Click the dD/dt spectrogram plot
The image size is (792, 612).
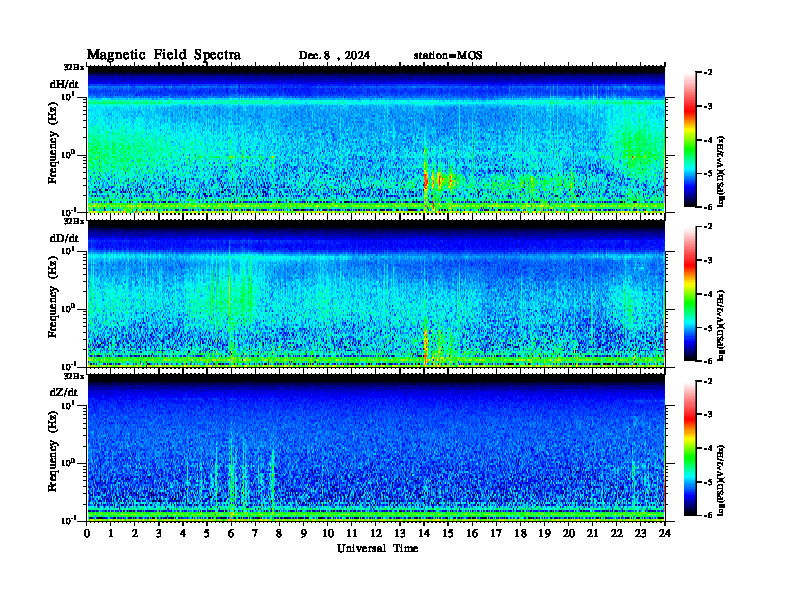376,294
